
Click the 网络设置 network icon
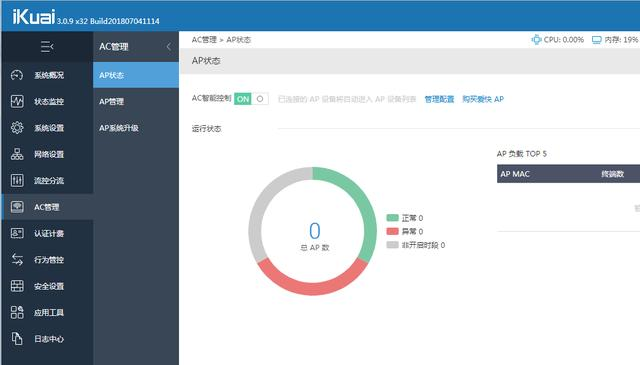pyautogui.click(x=17, y=154)
